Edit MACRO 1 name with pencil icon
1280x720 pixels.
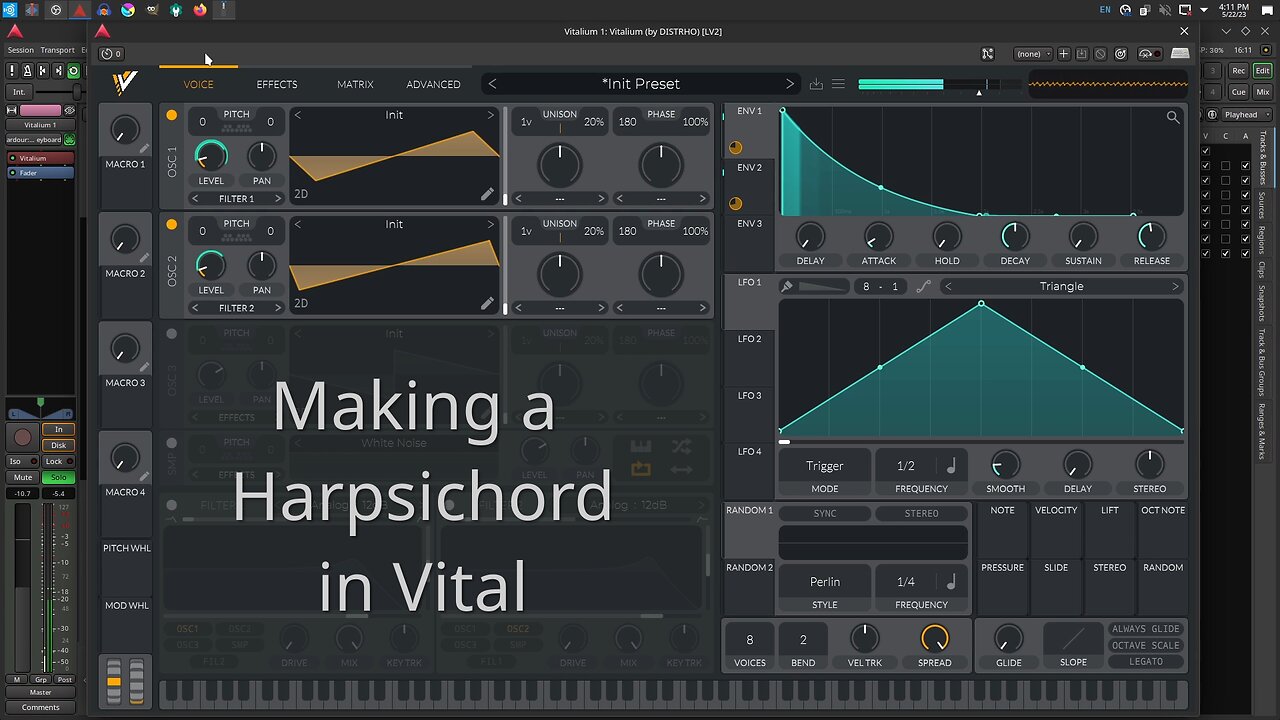144,148
